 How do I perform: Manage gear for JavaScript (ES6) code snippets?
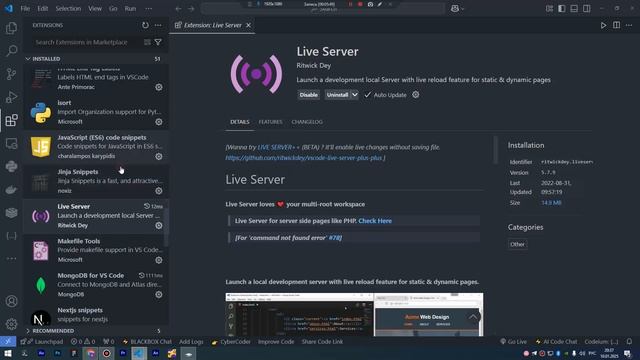coord(159,156)
